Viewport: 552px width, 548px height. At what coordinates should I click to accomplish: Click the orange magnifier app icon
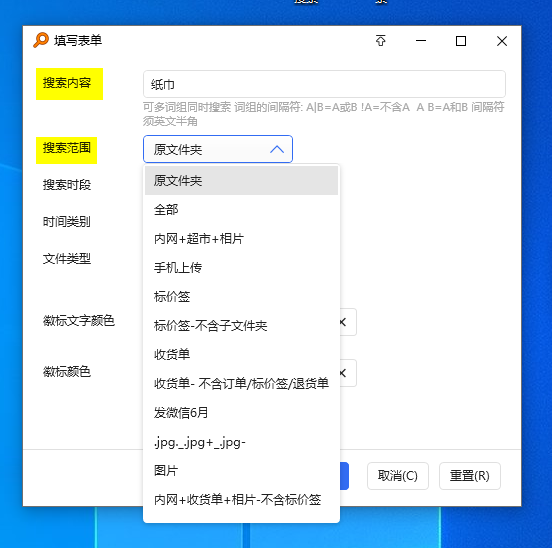tap(41, 40)
